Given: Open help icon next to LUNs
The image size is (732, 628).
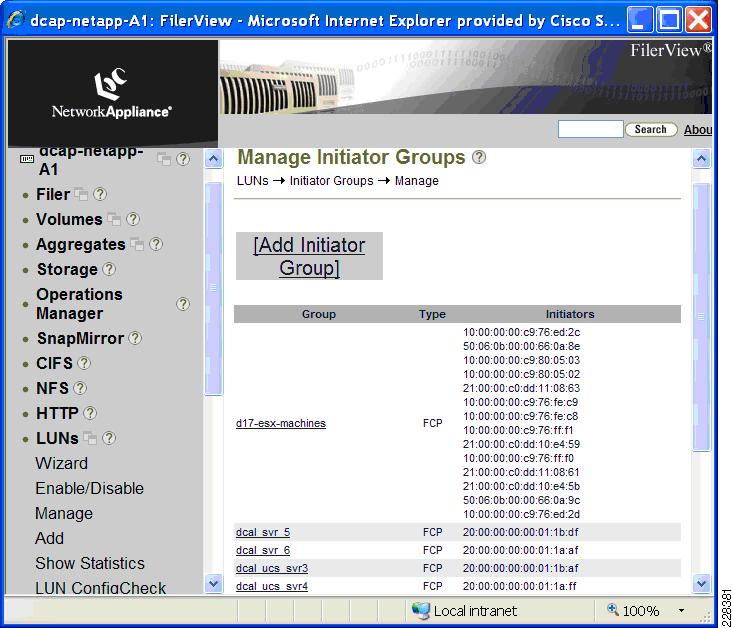Looking at the screenshot, I should coord(109,438).
